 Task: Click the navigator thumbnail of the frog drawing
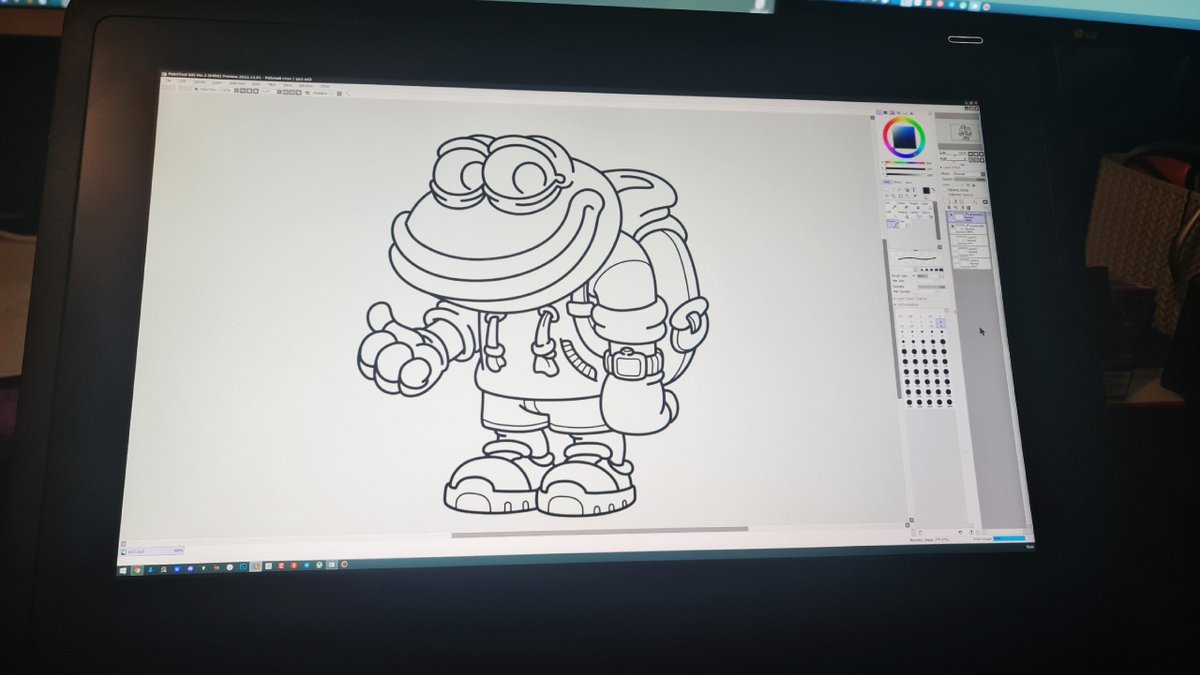965,132
